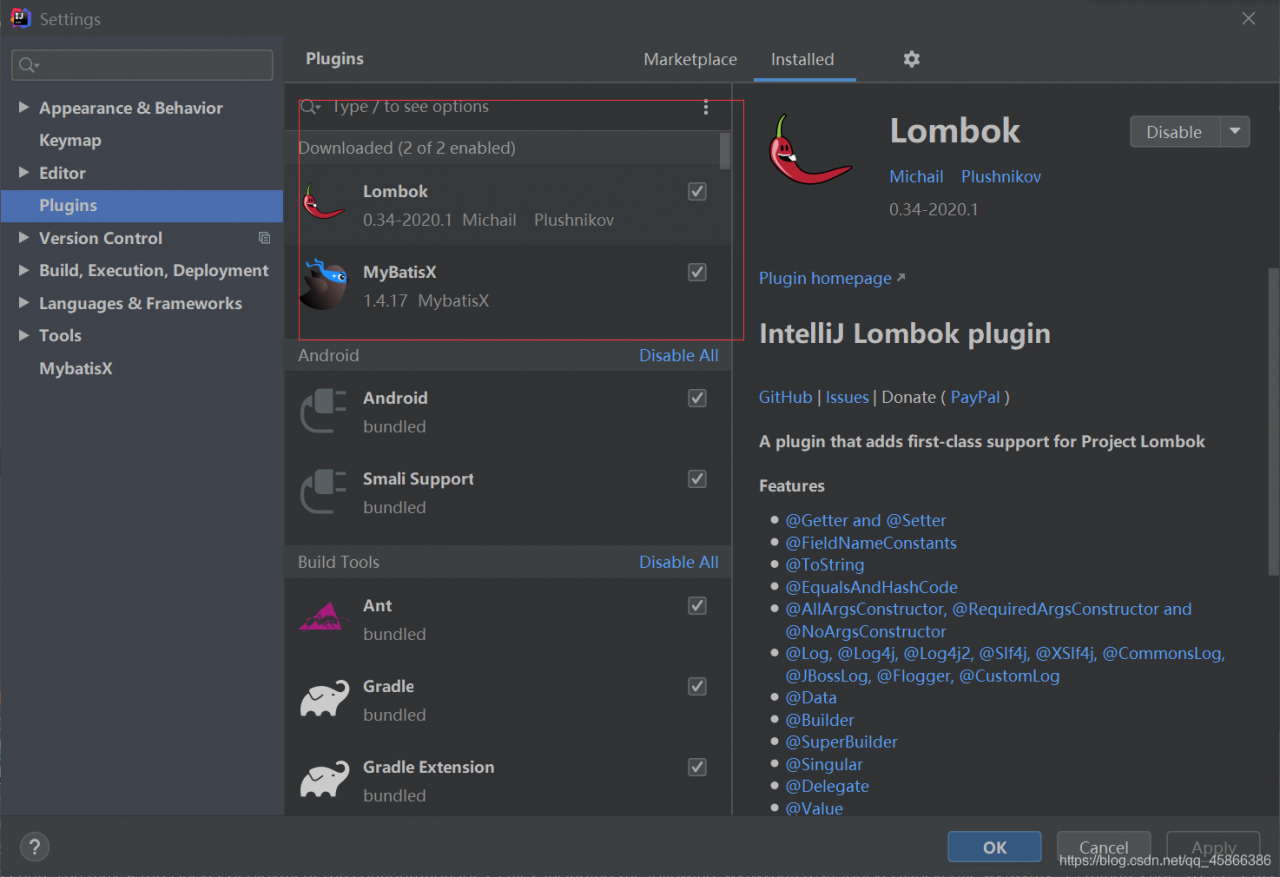Click the Gradle elephant icon
The image size is (1280, 877).
[324, 699]
